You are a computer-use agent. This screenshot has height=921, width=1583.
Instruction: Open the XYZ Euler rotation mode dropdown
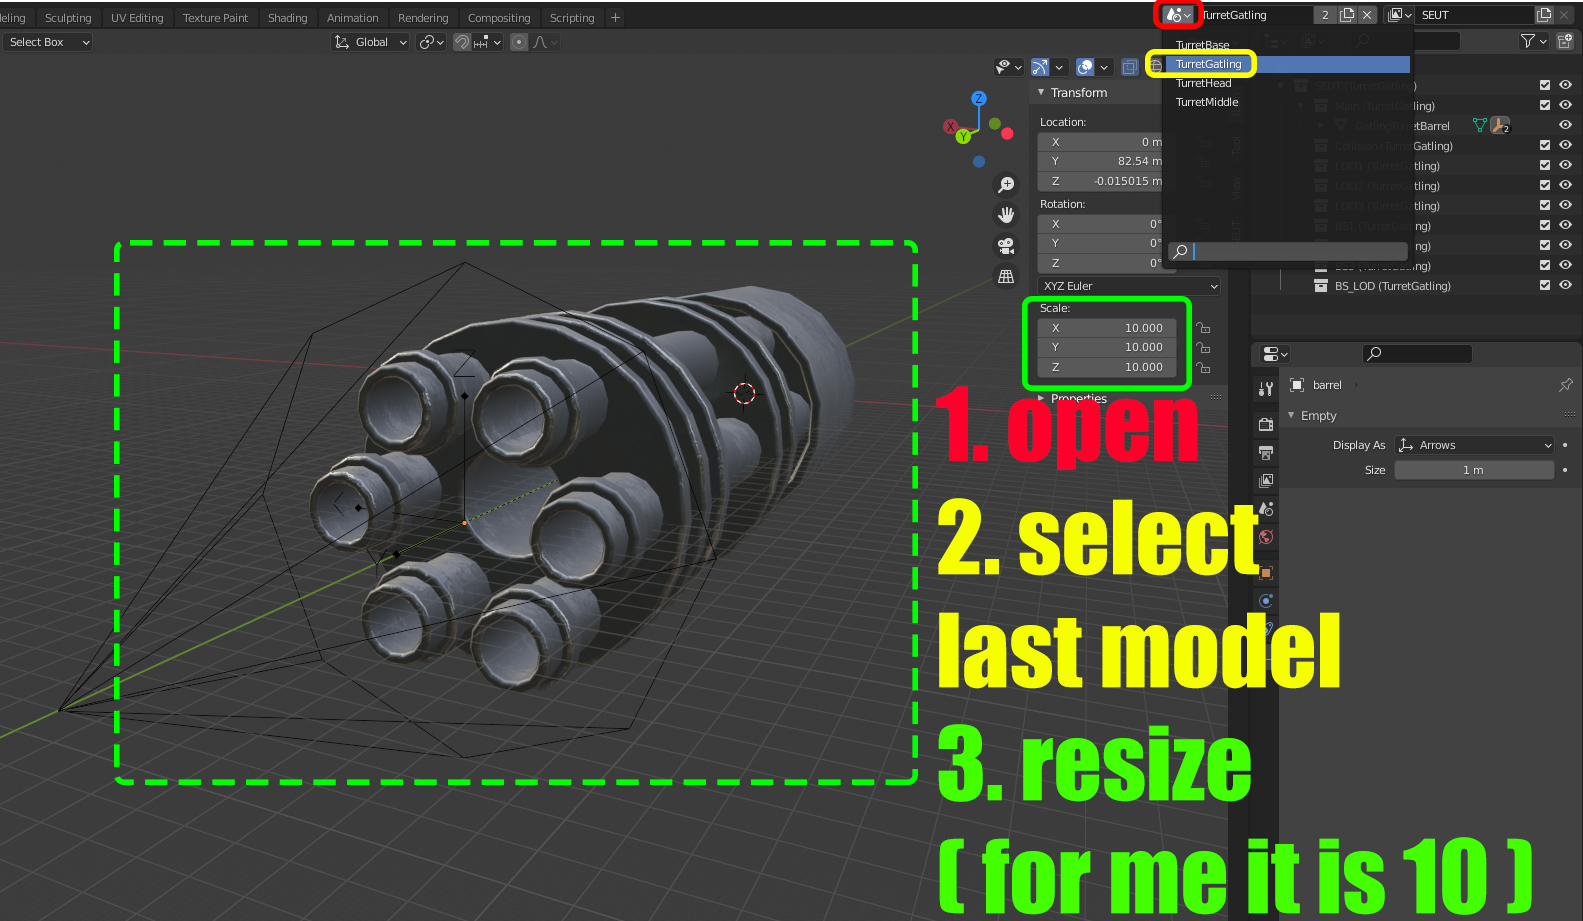(x=1129, y=286)
